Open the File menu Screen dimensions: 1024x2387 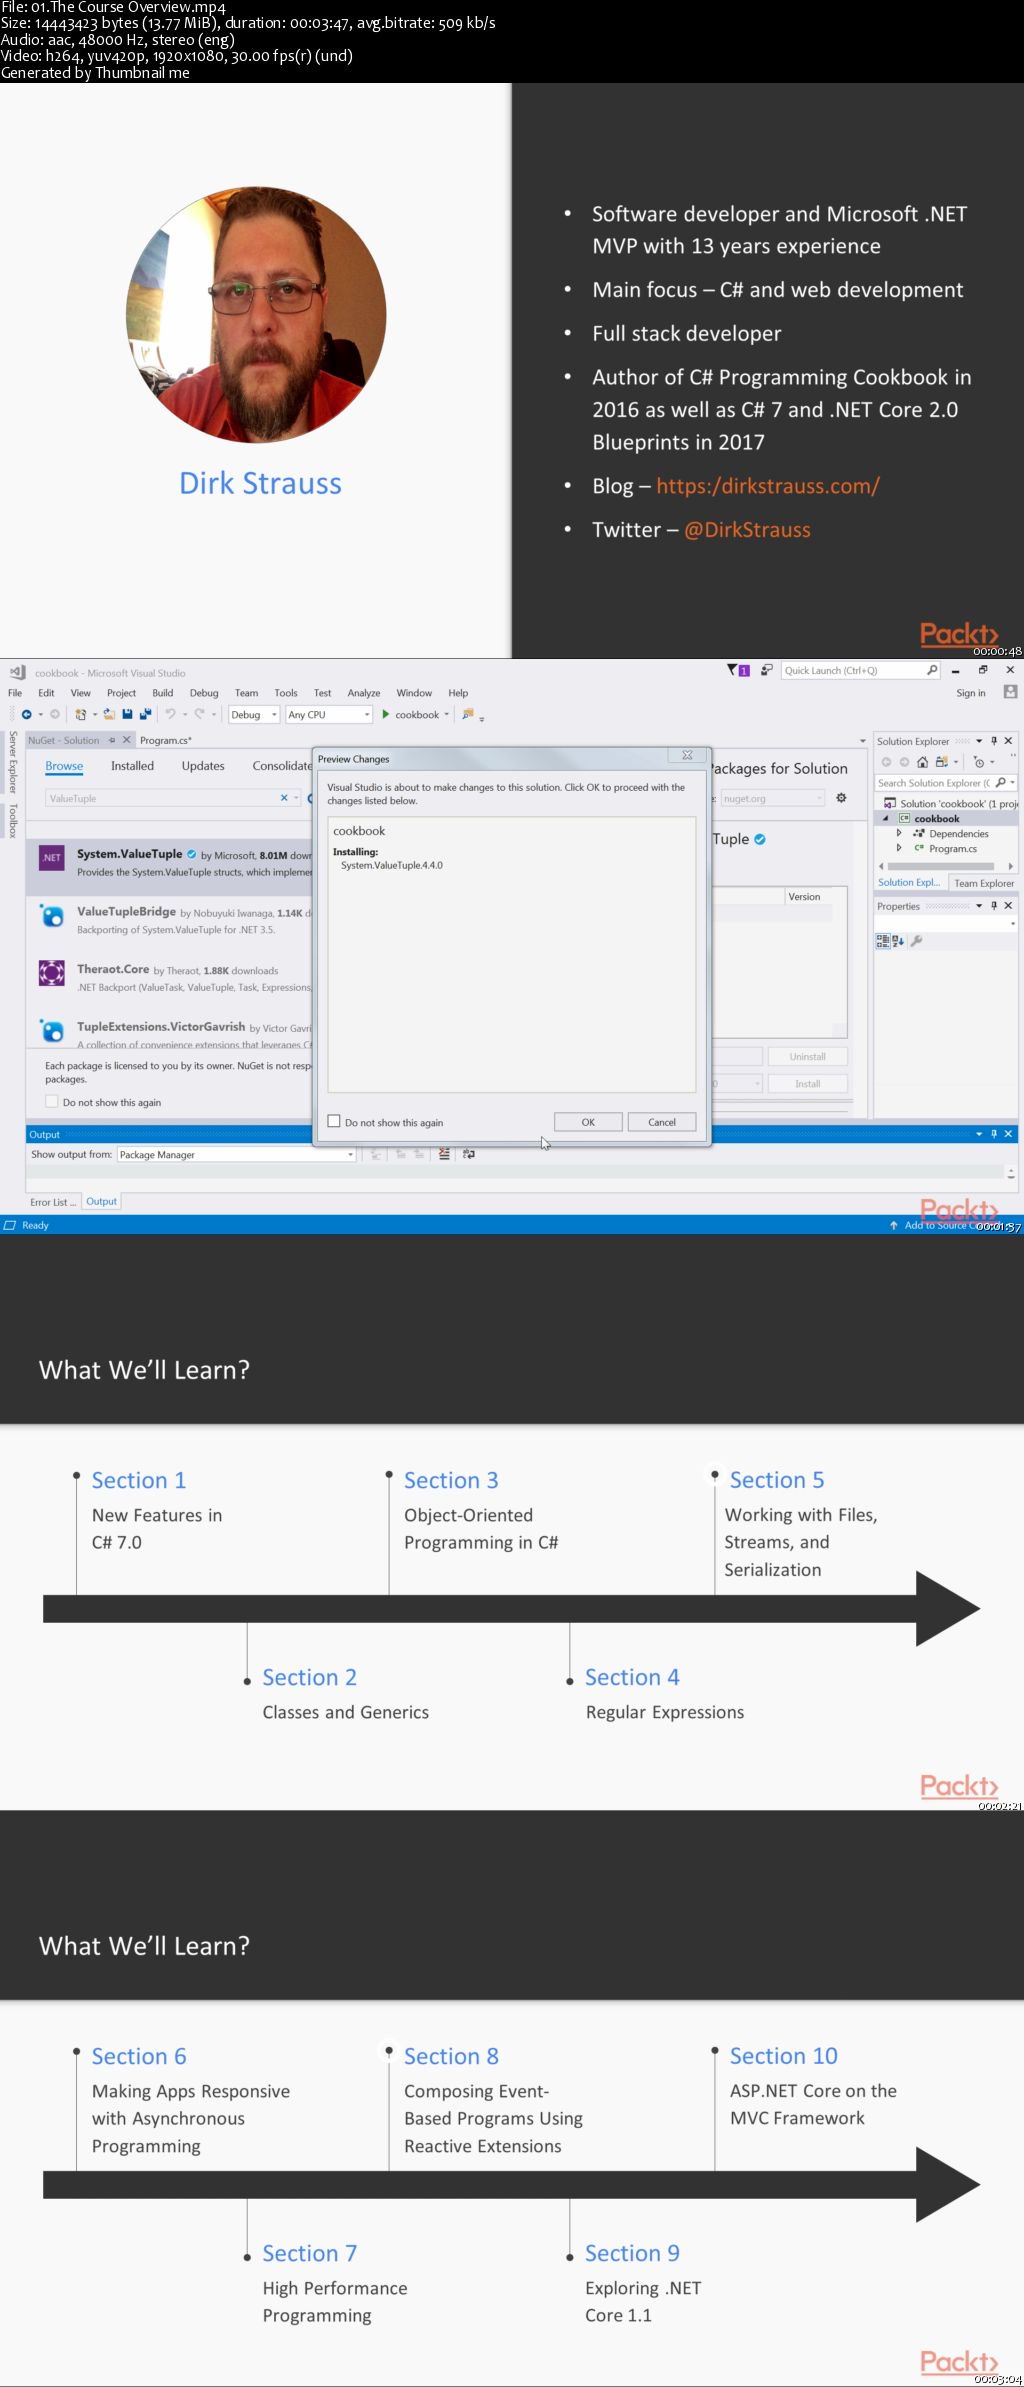coord(15,693)
